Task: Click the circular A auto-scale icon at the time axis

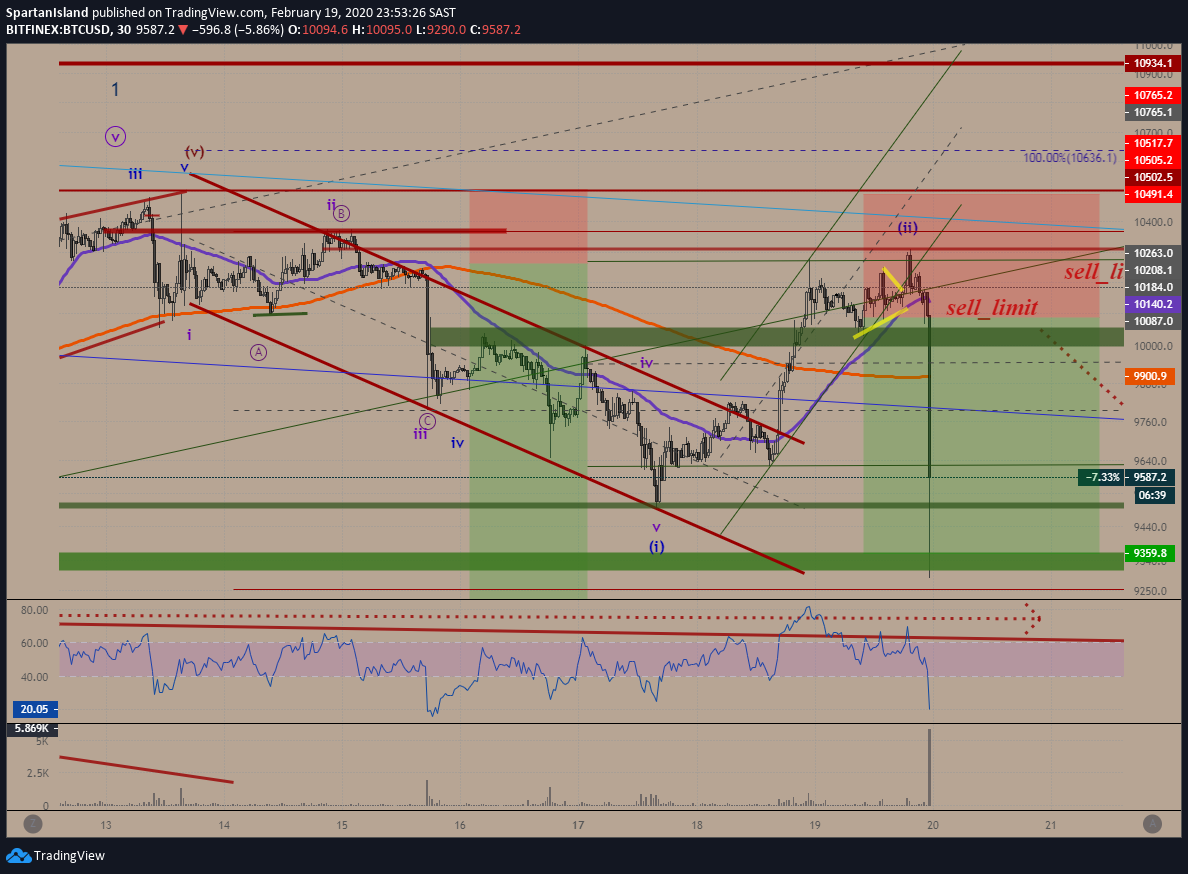Action: point(1152,823)
